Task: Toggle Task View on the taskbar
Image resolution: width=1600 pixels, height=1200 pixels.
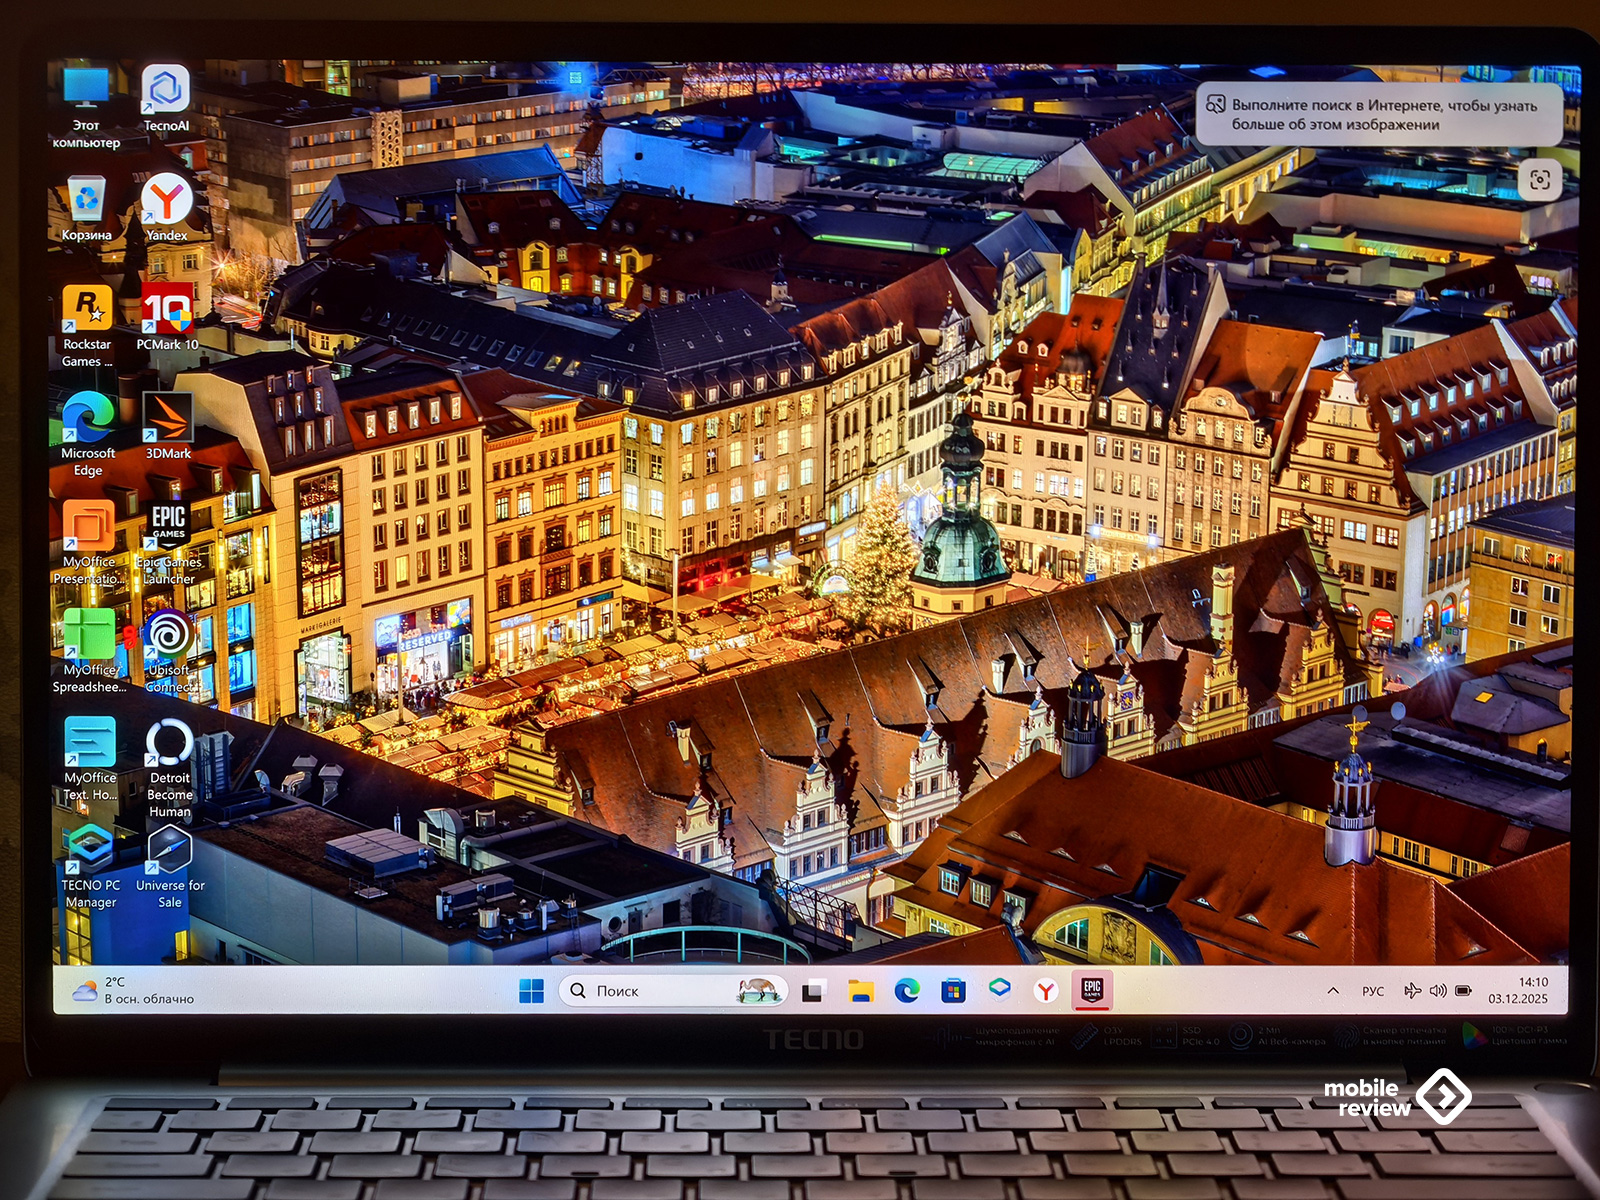Action: coord(813,991)
